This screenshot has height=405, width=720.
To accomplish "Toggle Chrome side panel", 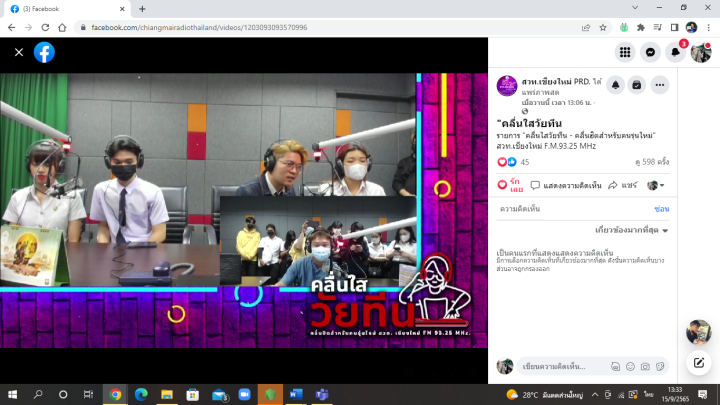I will (x=675, y=28).
